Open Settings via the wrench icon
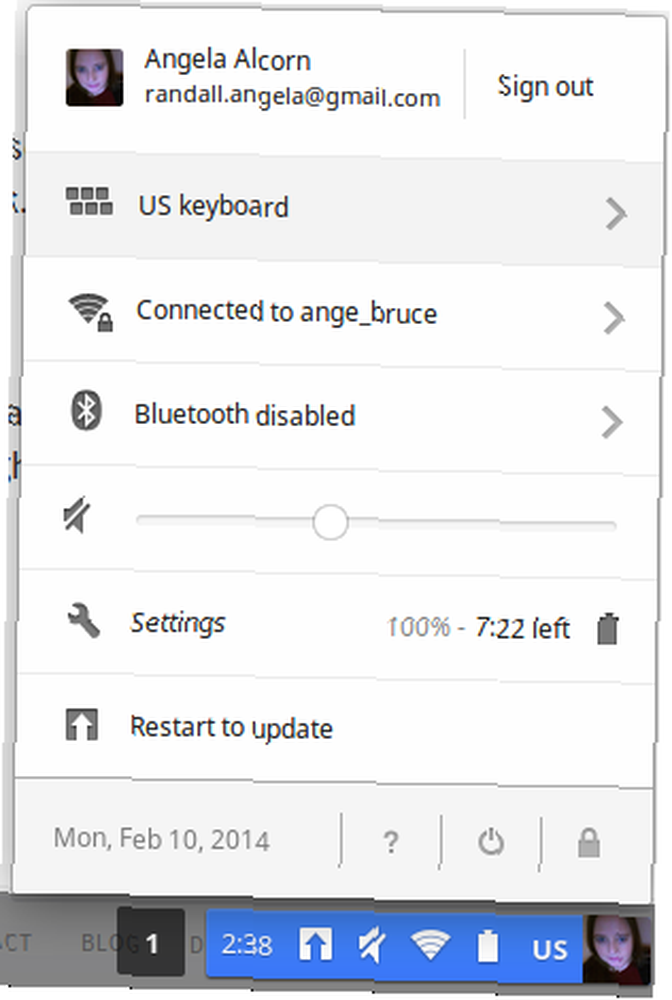The width and height of the screenshot is (672, 1000). pos(84,621)
